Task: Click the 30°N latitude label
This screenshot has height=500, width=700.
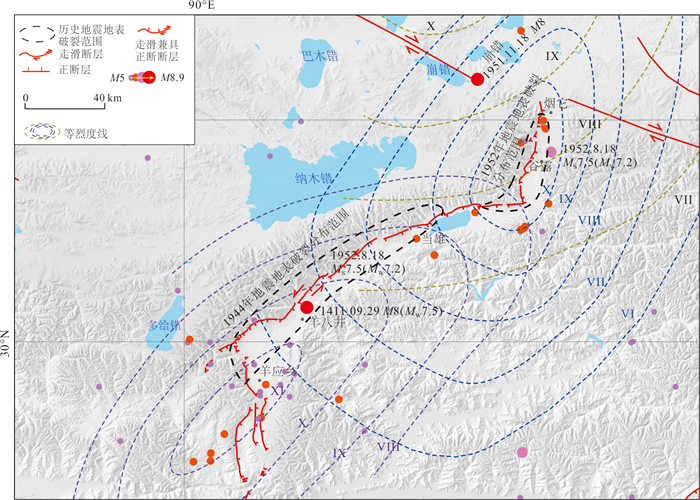Action: click(x=5, y=343)
